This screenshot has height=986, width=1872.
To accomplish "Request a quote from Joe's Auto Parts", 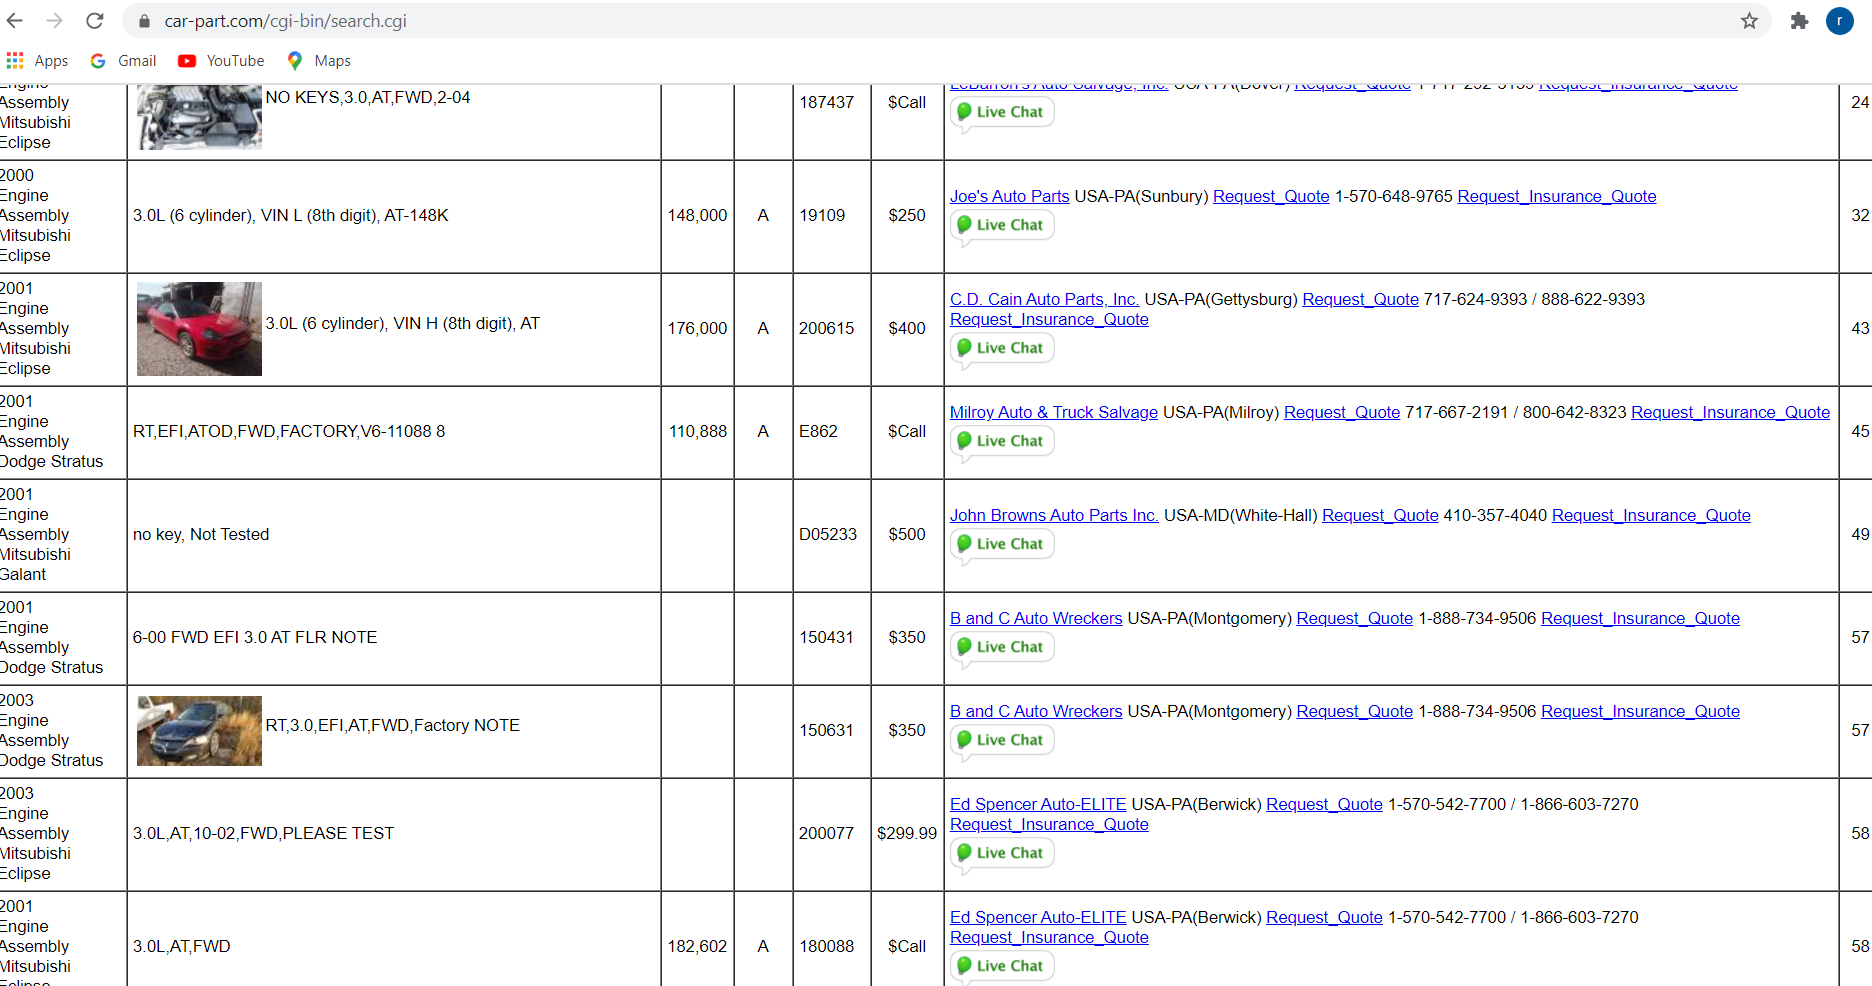I will (x=1271, y=197).
